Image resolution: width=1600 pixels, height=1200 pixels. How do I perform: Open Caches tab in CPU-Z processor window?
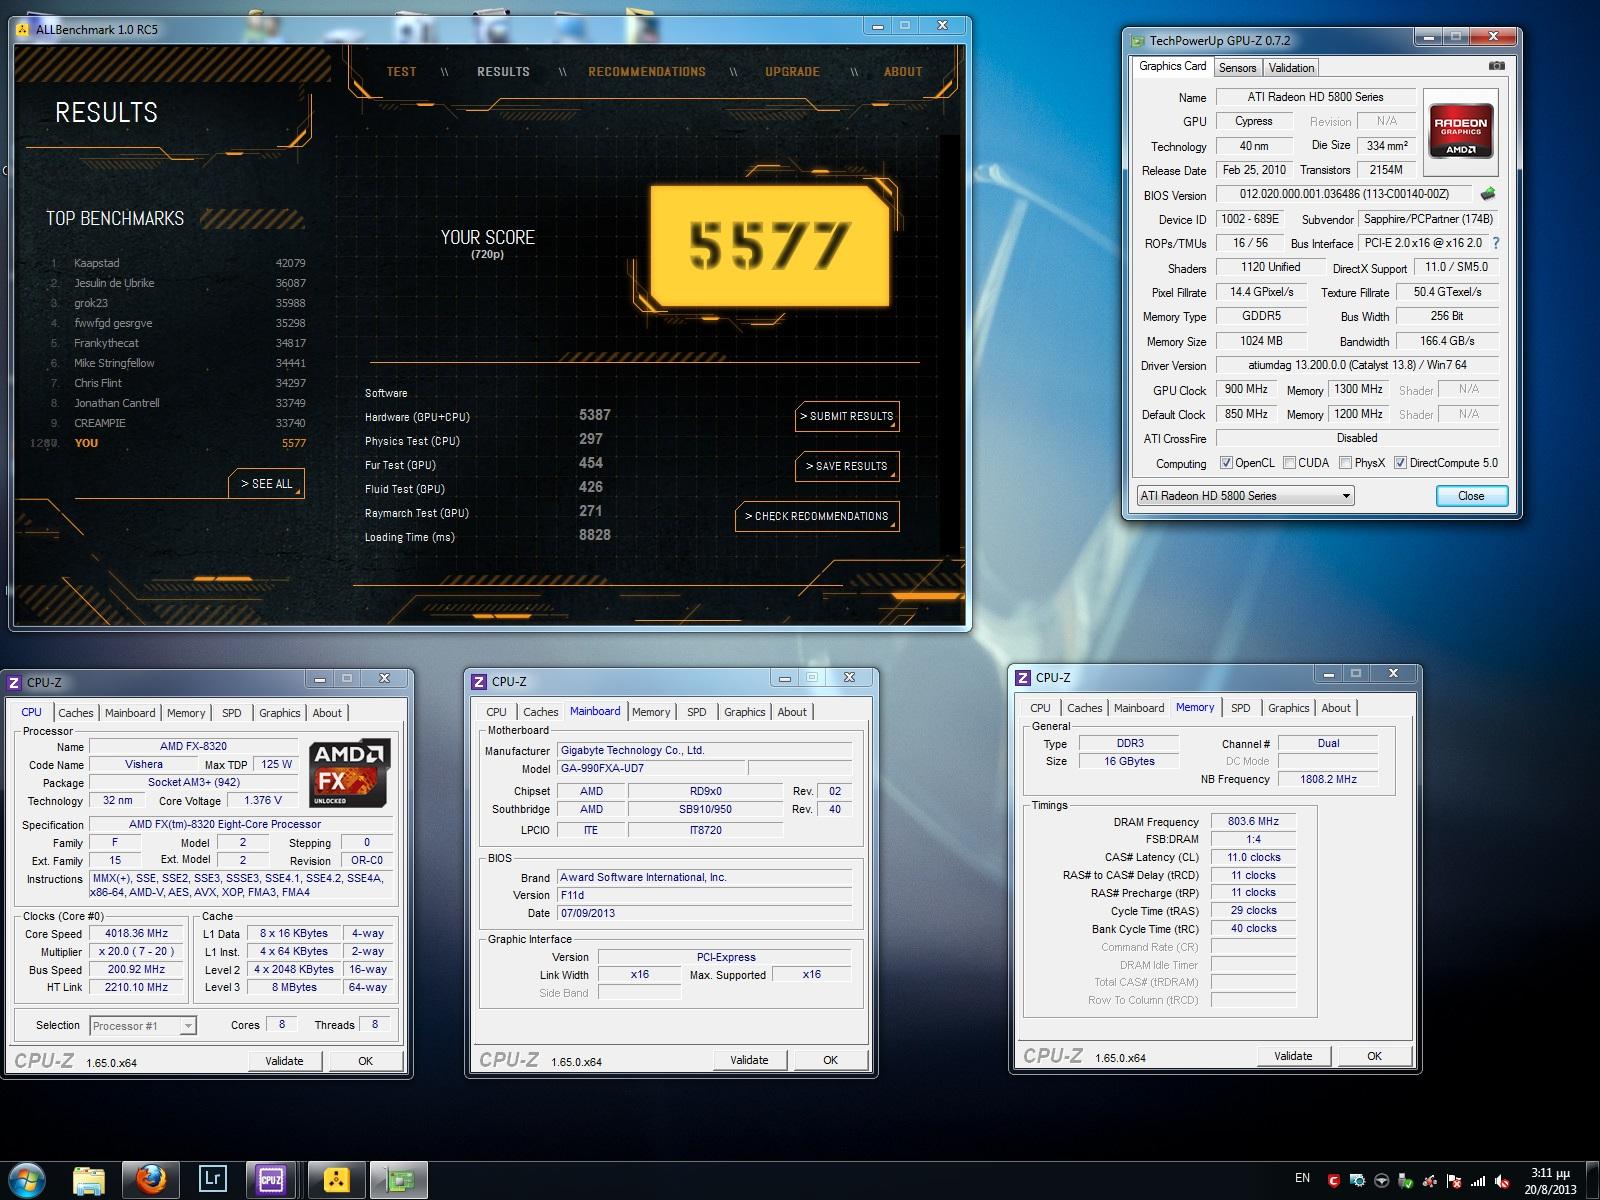[75, 713]
